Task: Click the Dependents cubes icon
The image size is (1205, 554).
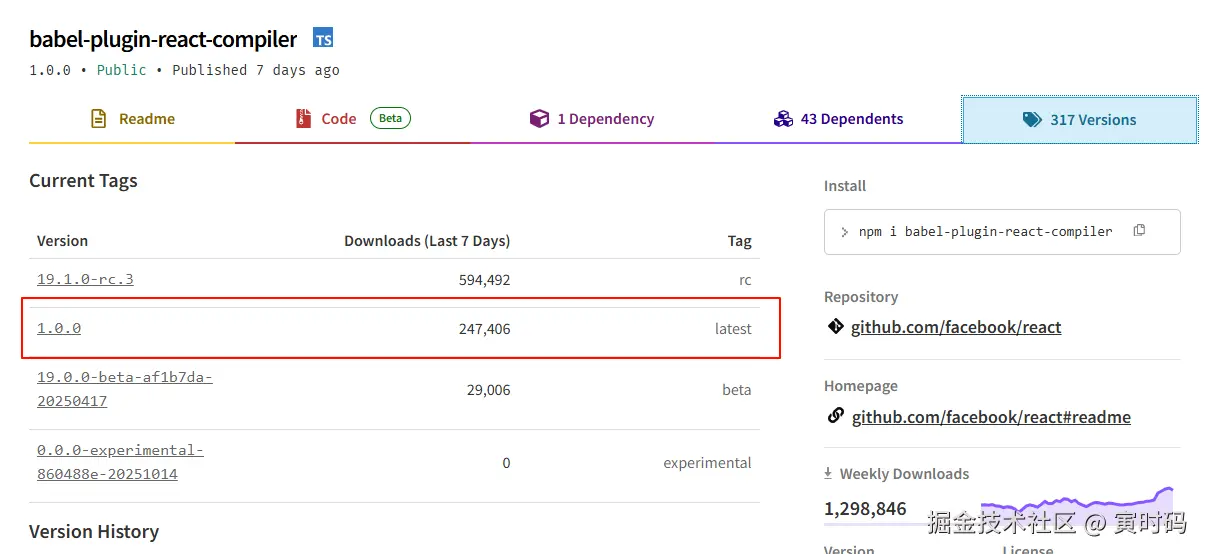Action: (783, 119)
